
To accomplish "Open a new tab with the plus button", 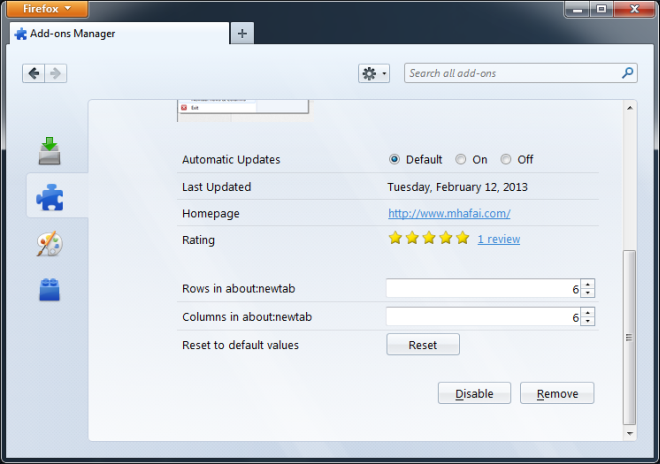I will [242, 33].
